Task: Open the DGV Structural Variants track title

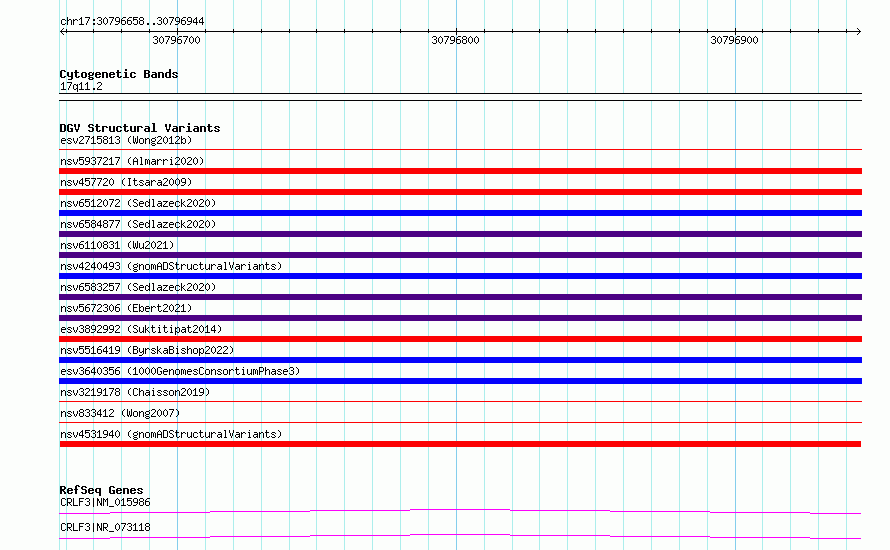Action: (140, 128)
